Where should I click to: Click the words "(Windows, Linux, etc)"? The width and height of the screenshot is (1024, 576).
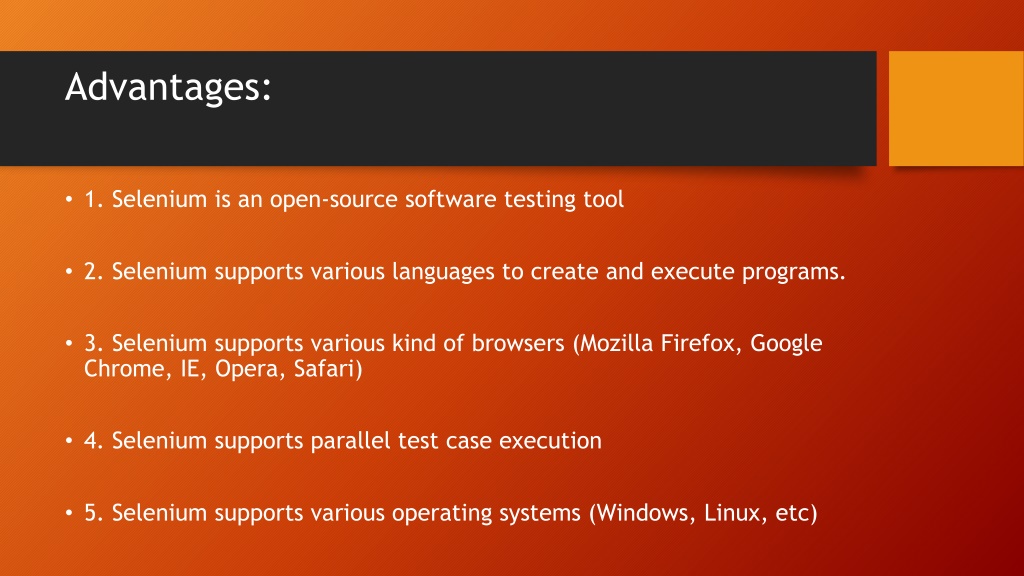coord(703,513)
